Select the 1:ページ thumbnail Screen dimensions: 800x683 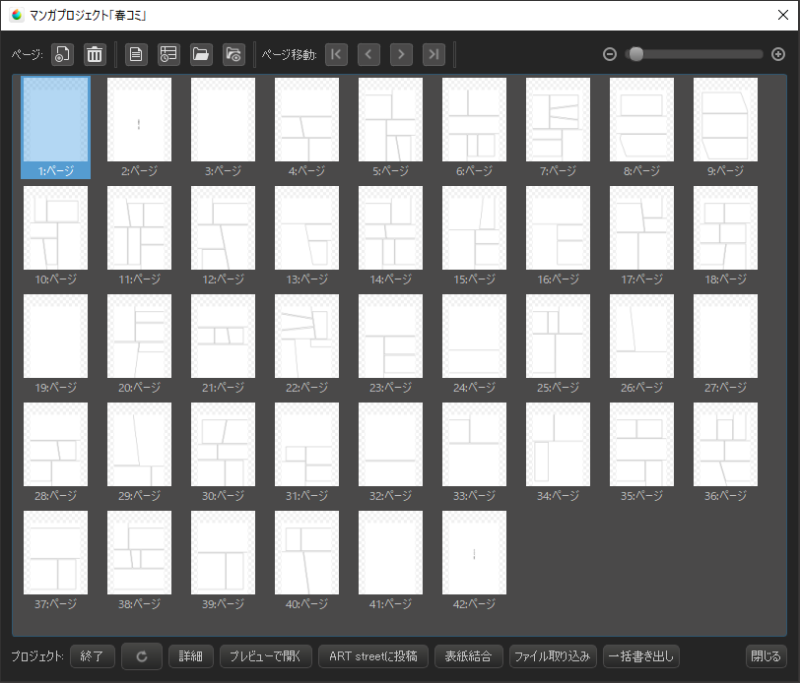coord(56,128)
